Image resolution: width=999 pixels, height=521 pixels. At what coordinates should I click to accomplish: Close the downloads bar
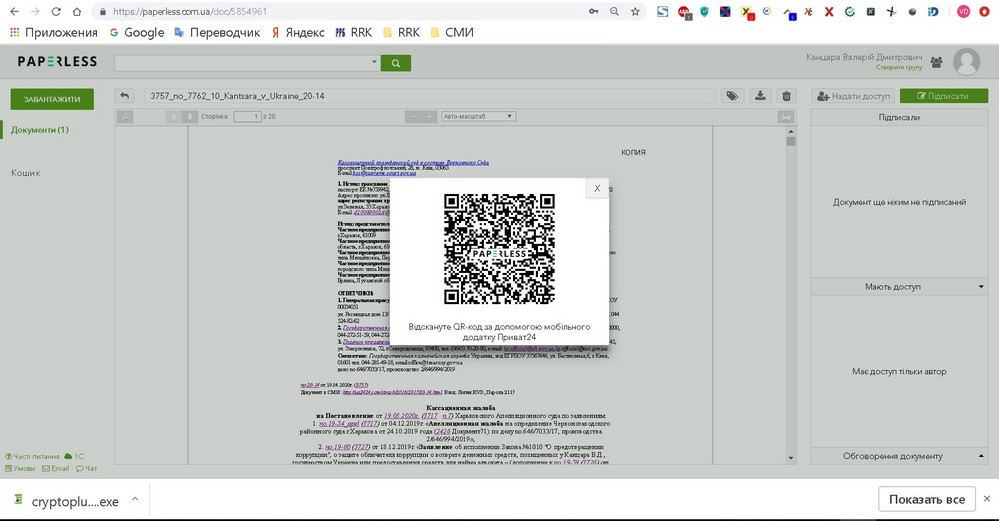tap(987, 499)
